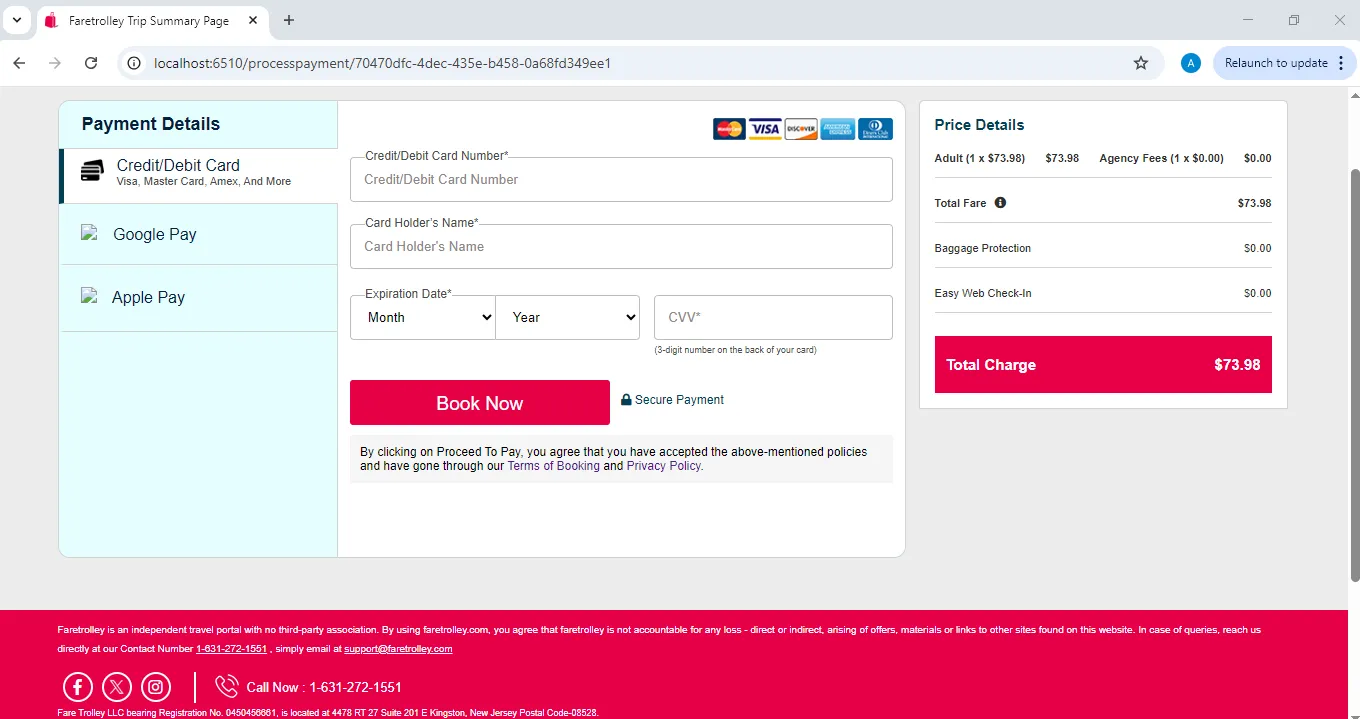This screenshot has height=719, width=1360.
Task: Click the Facebook icon in footer
Action: click(x=78, y=687)
